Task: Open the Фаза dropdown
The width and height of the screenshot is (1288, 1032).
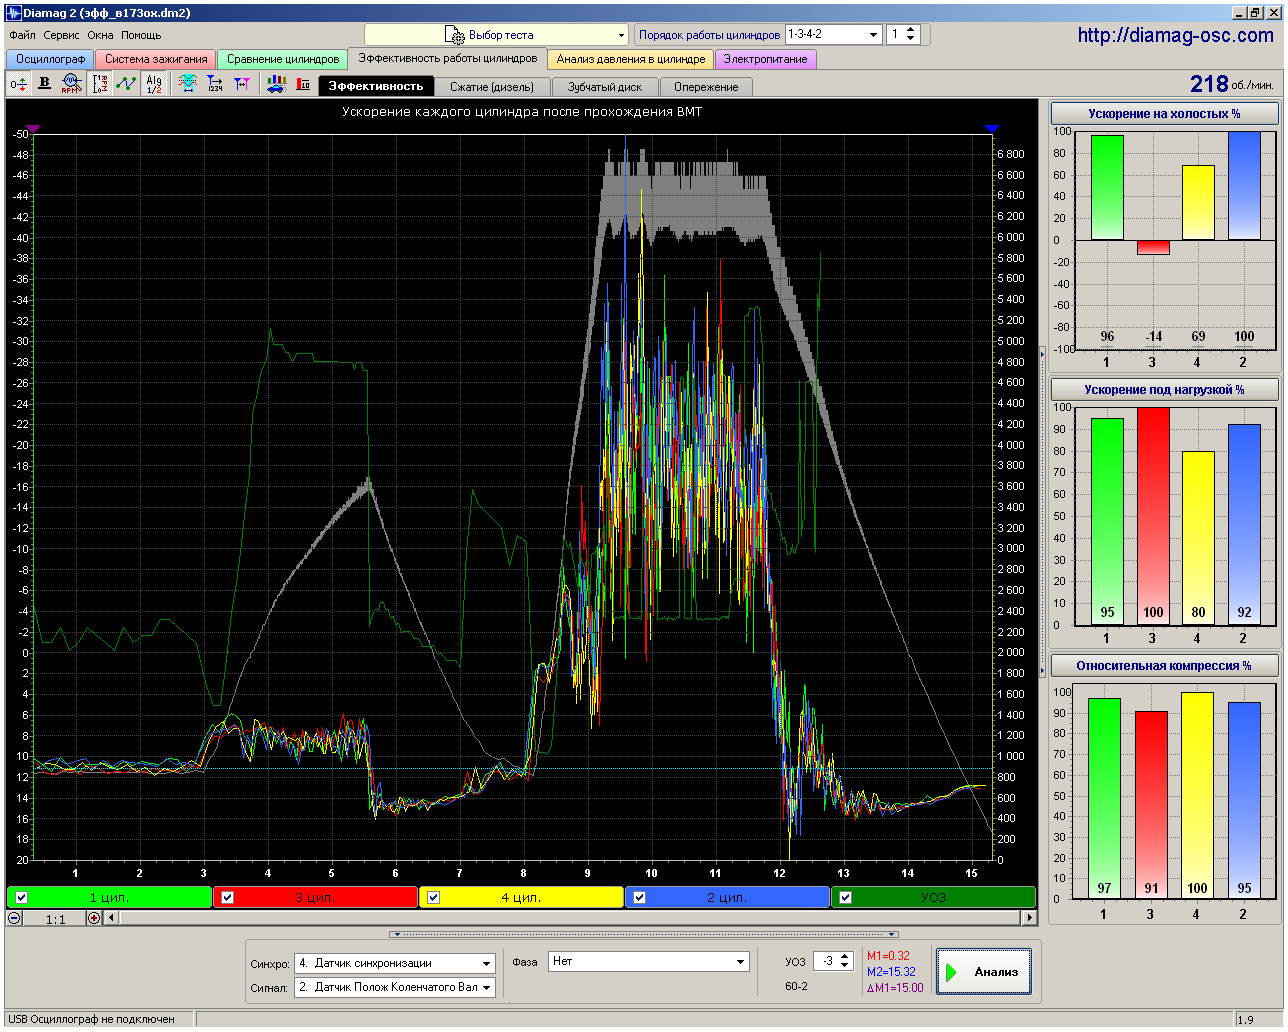Action: tap(648, 961)
